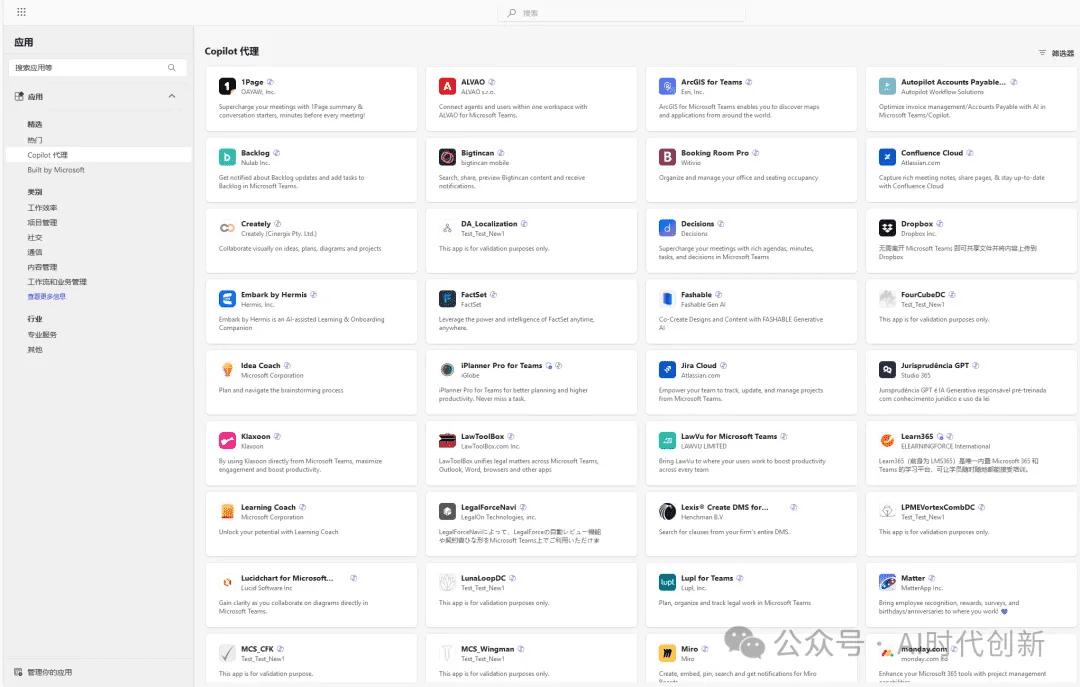Click the Embark by Hermis icon
This screenshot has height=687, width=1080.
227,299
